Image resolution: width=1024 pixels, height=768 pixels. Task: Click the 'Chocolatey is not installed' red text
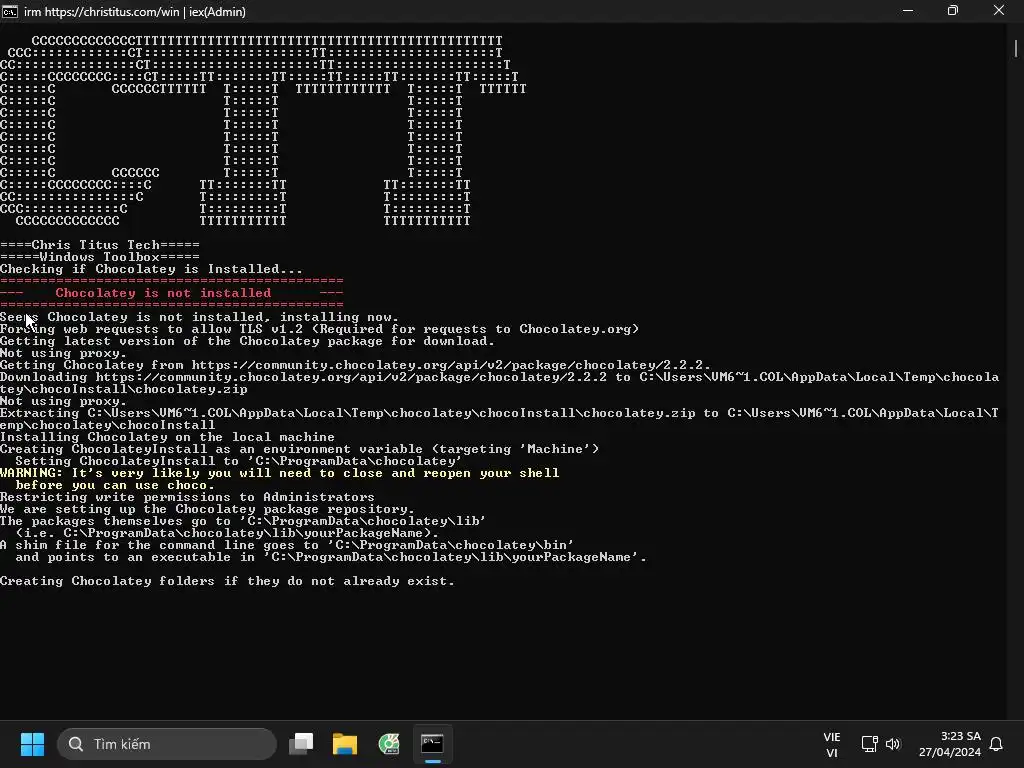click(x=163, y=293)
